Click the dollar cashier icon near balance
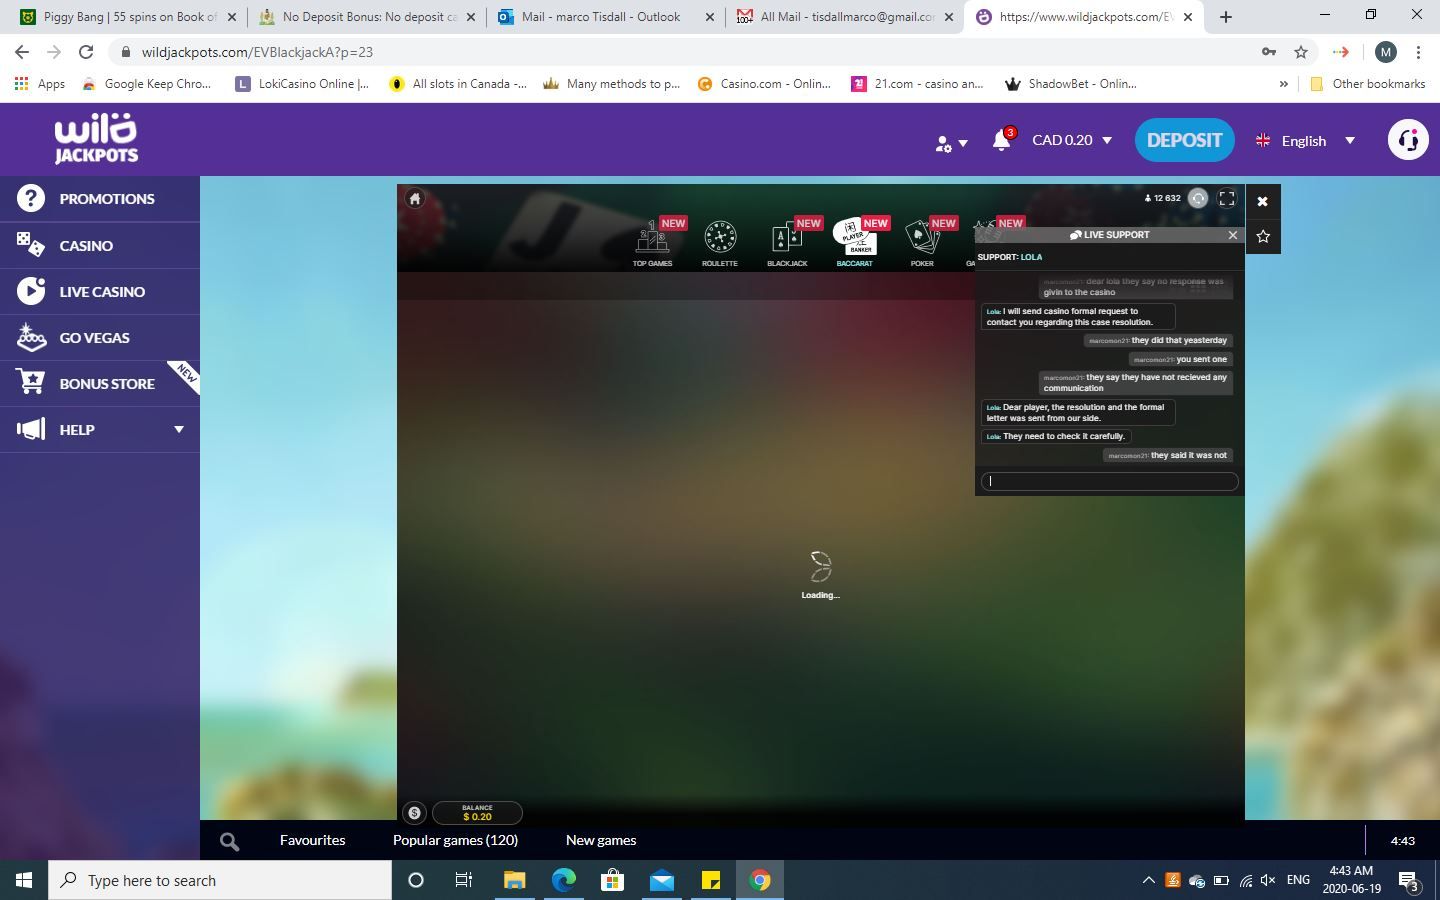The image size is (1440, 900). point(414,813)
